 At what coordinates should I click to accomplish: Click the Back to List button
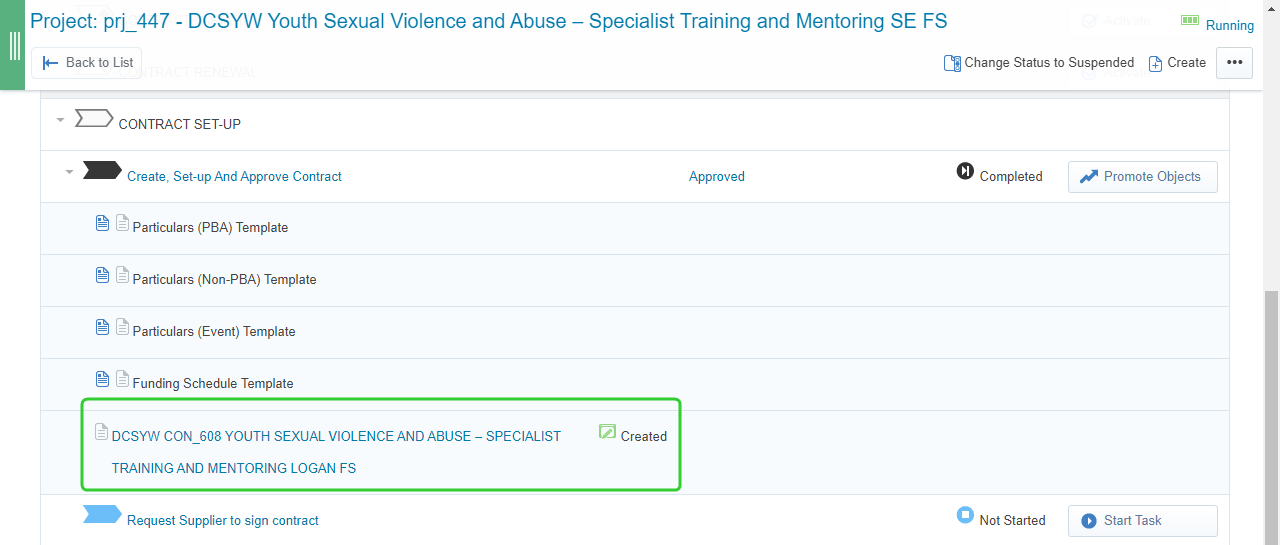tap(87, 62)
